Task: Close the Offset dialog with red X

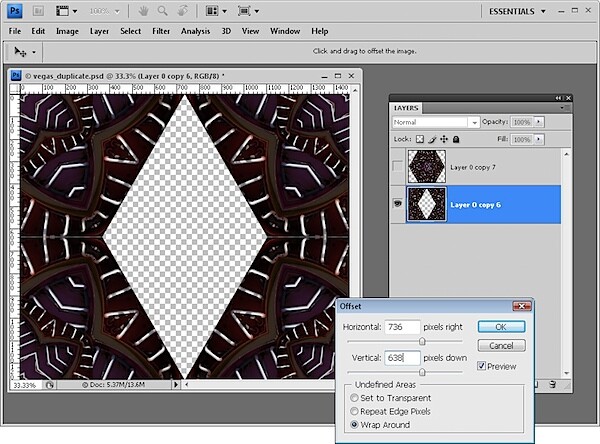Action: (x=522, y=306)
